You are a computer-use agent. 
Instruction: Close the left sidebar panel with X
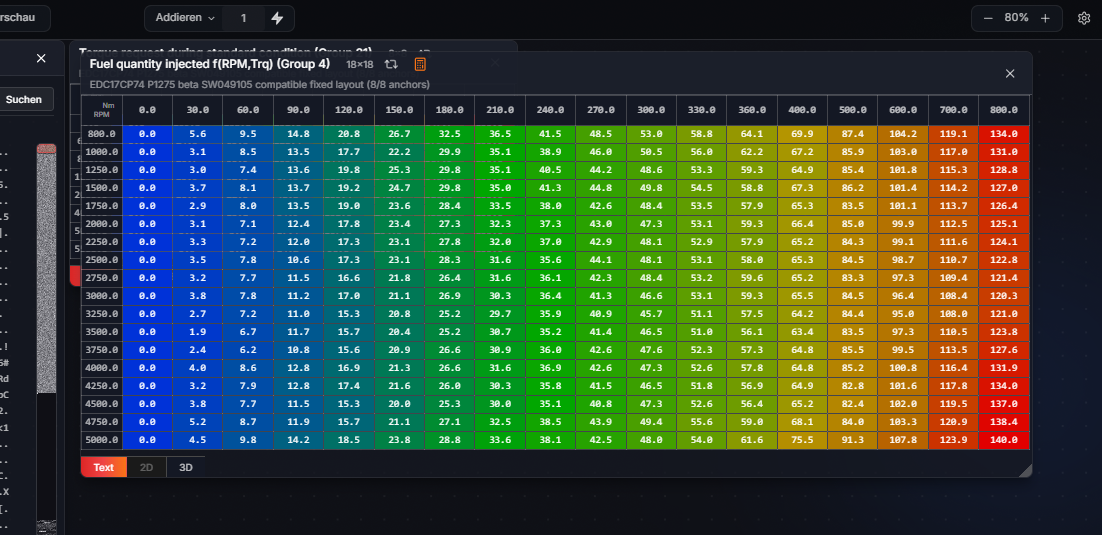41,58
